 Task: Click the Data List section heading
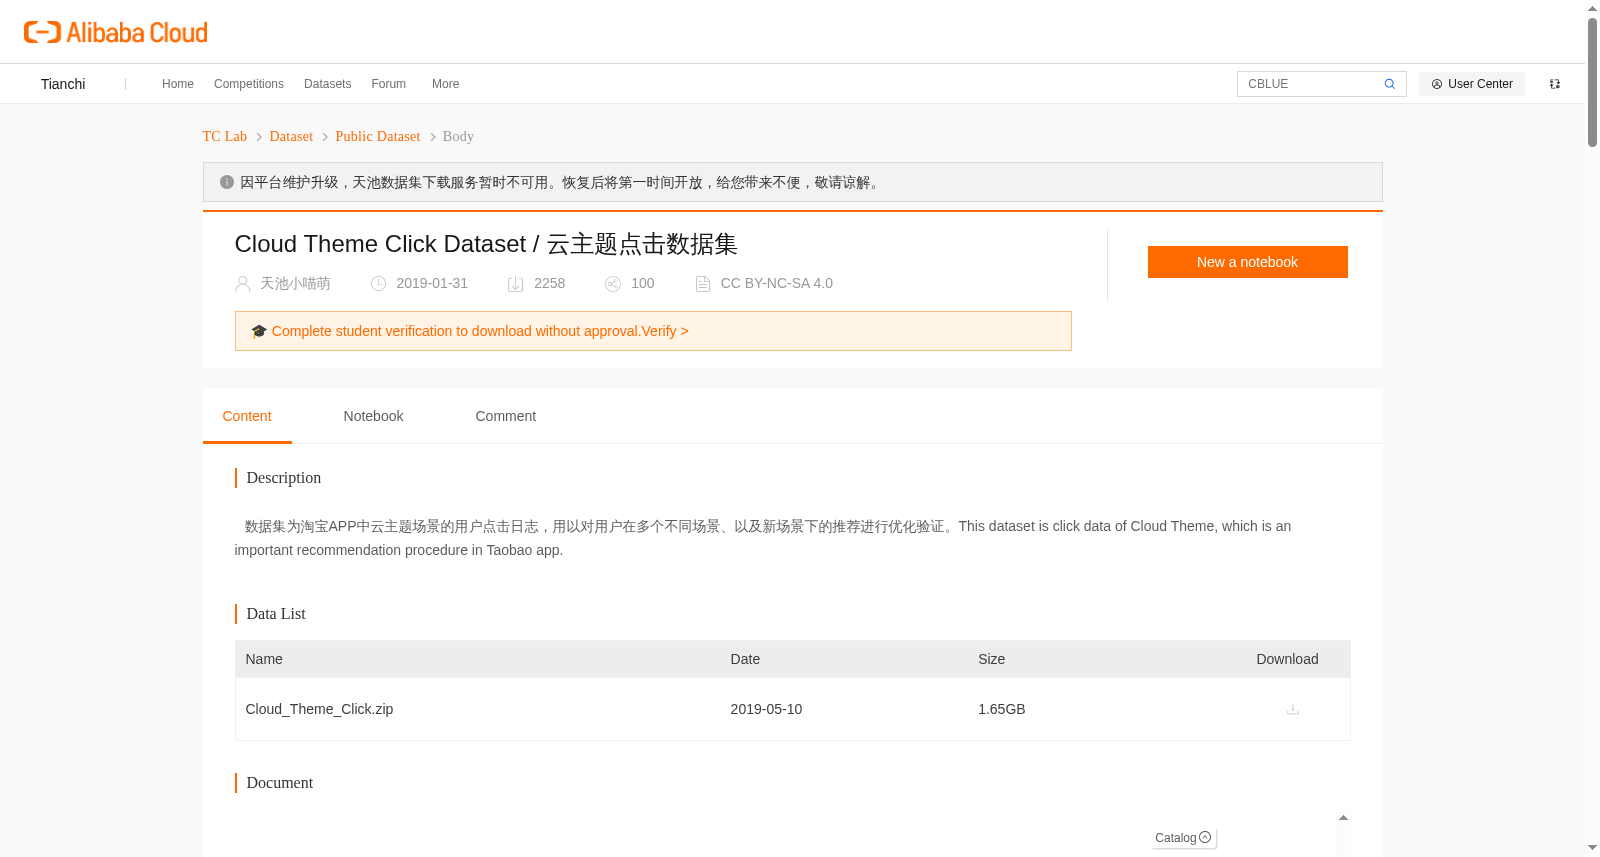pyautogui.click(x=276, y=614)
